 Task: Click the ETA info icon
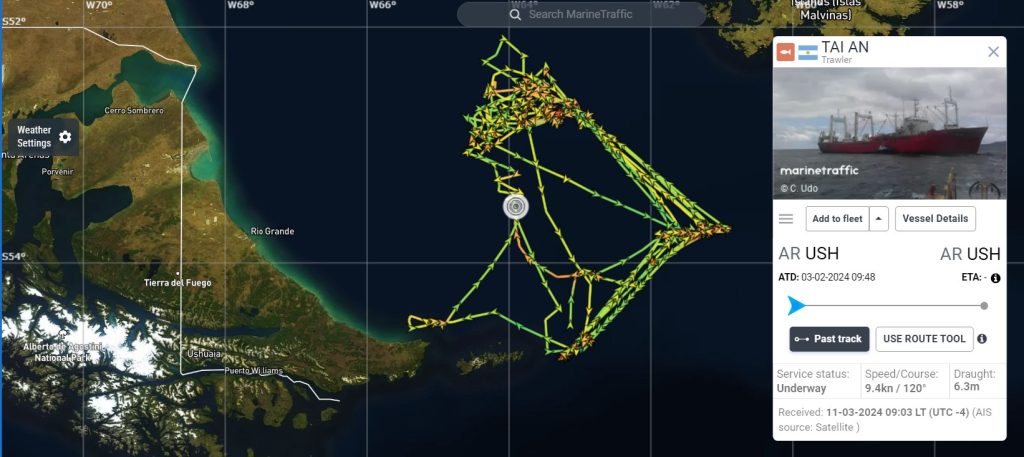tap(995, 278)
